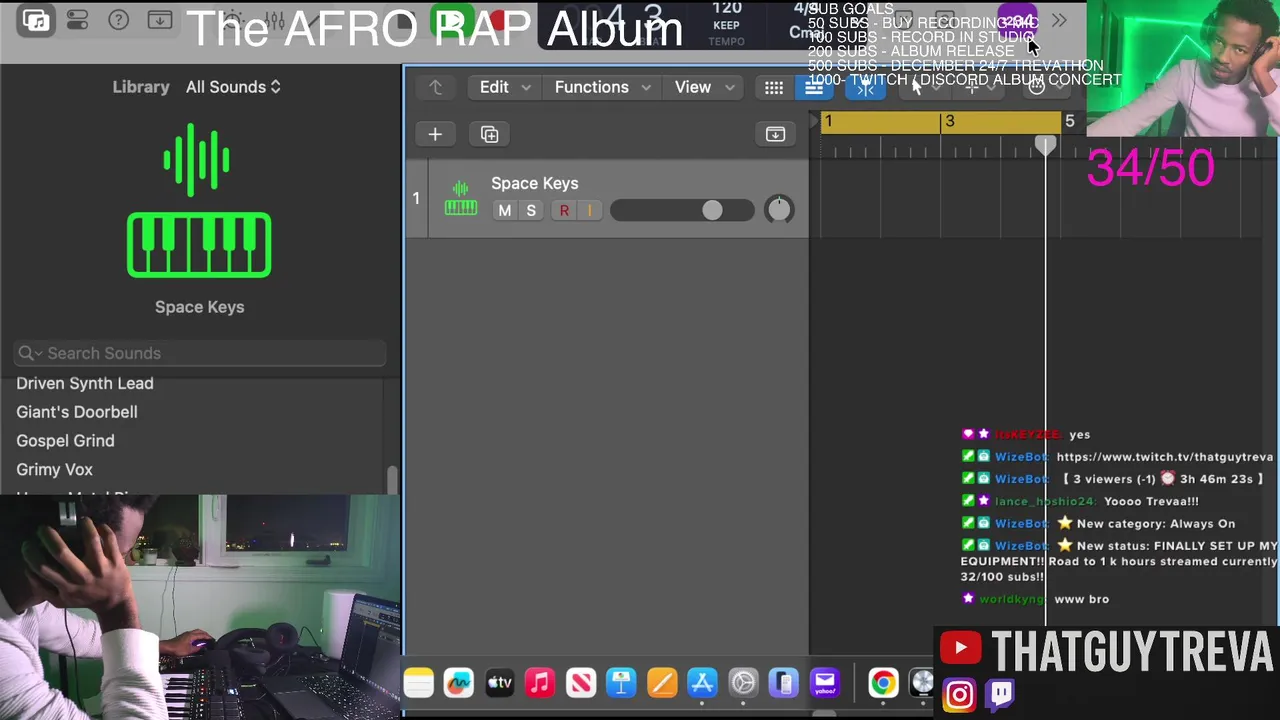Open Notes from the Dock
The width and height of the screenshot is (1280, 720).
coord(419,683)
